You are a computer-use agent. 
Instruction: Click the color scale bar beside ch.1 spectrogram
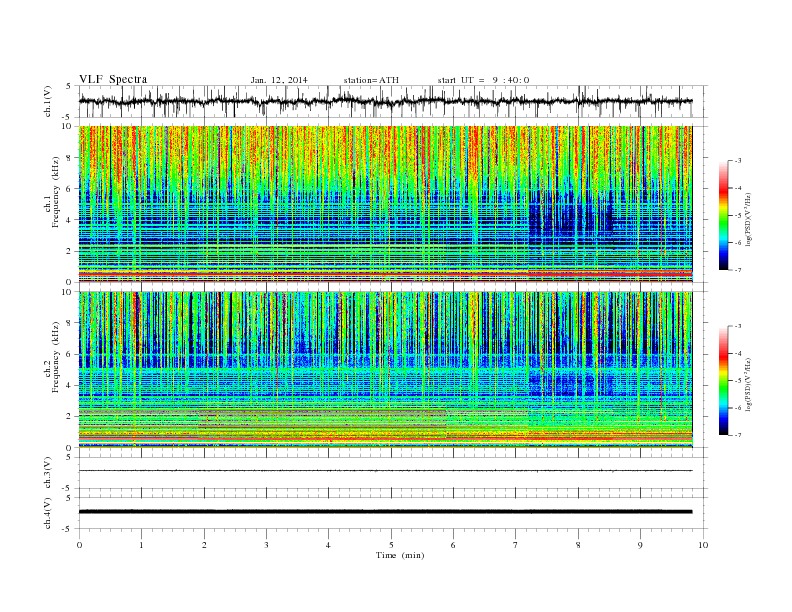[x=723, y=216]
